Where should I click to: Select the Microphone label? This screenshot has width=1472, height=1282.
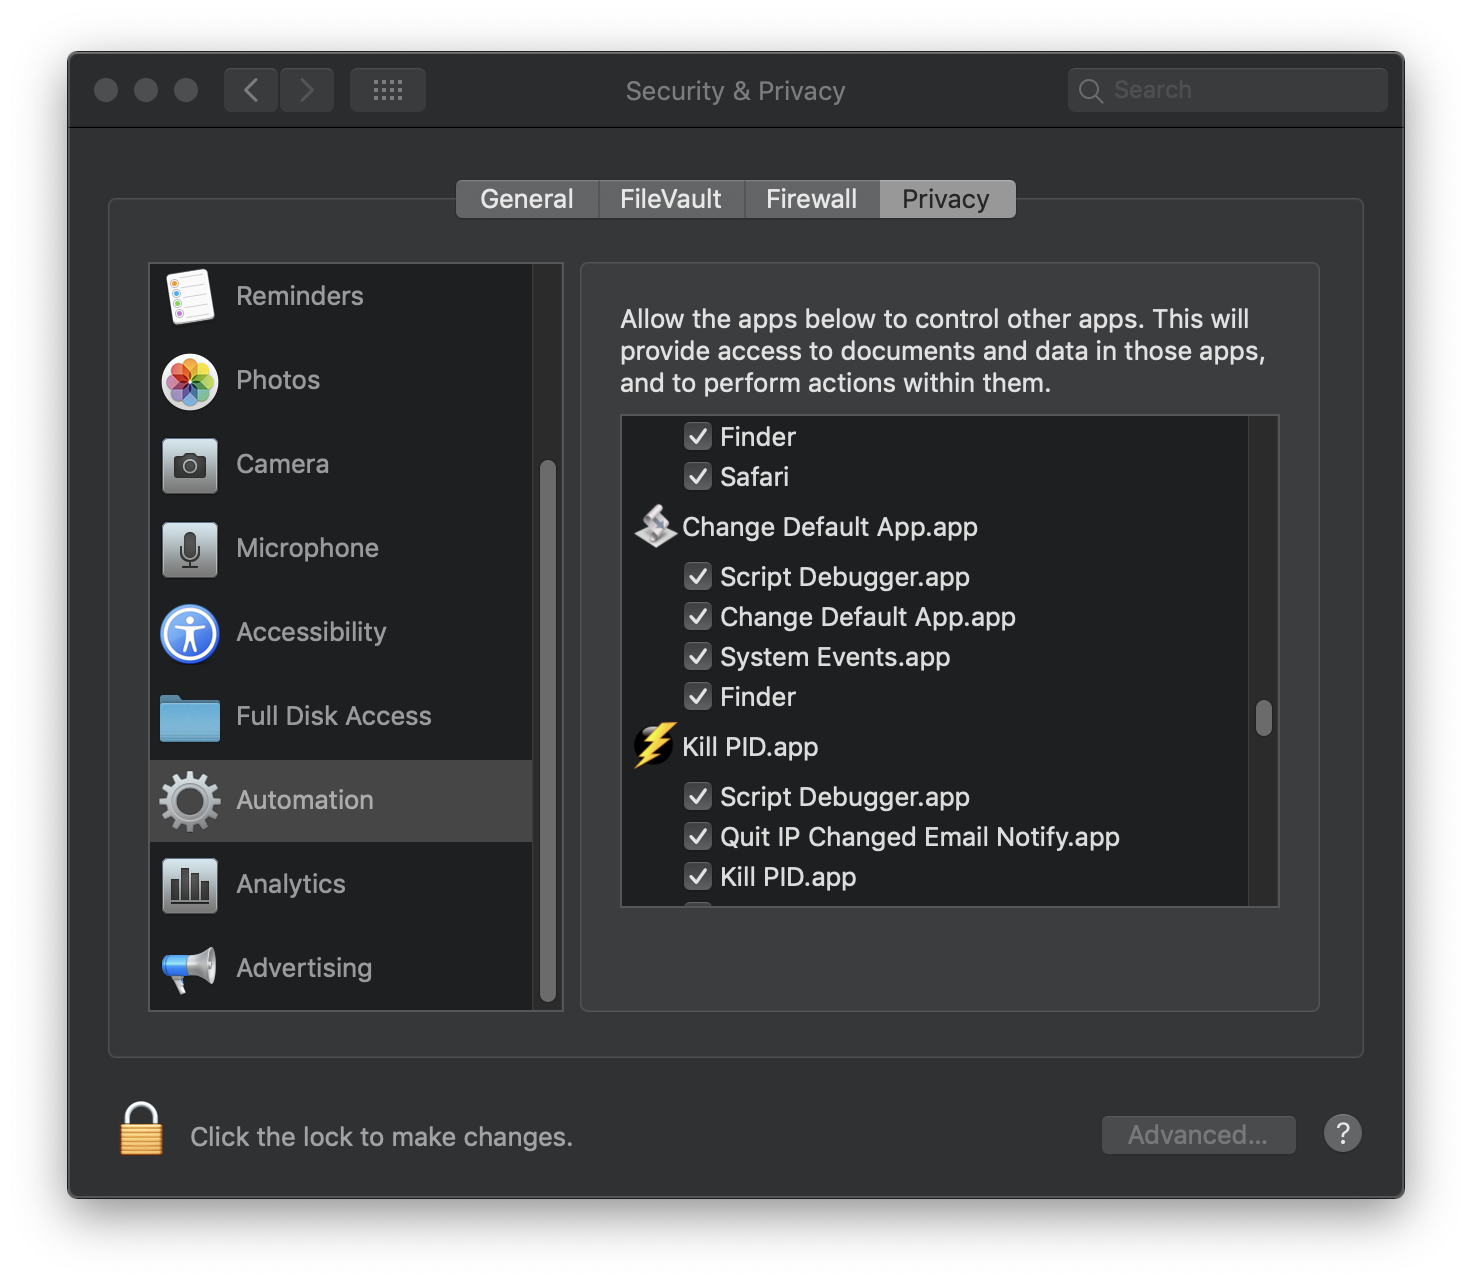pyautogui.click(x=307, y=548)
